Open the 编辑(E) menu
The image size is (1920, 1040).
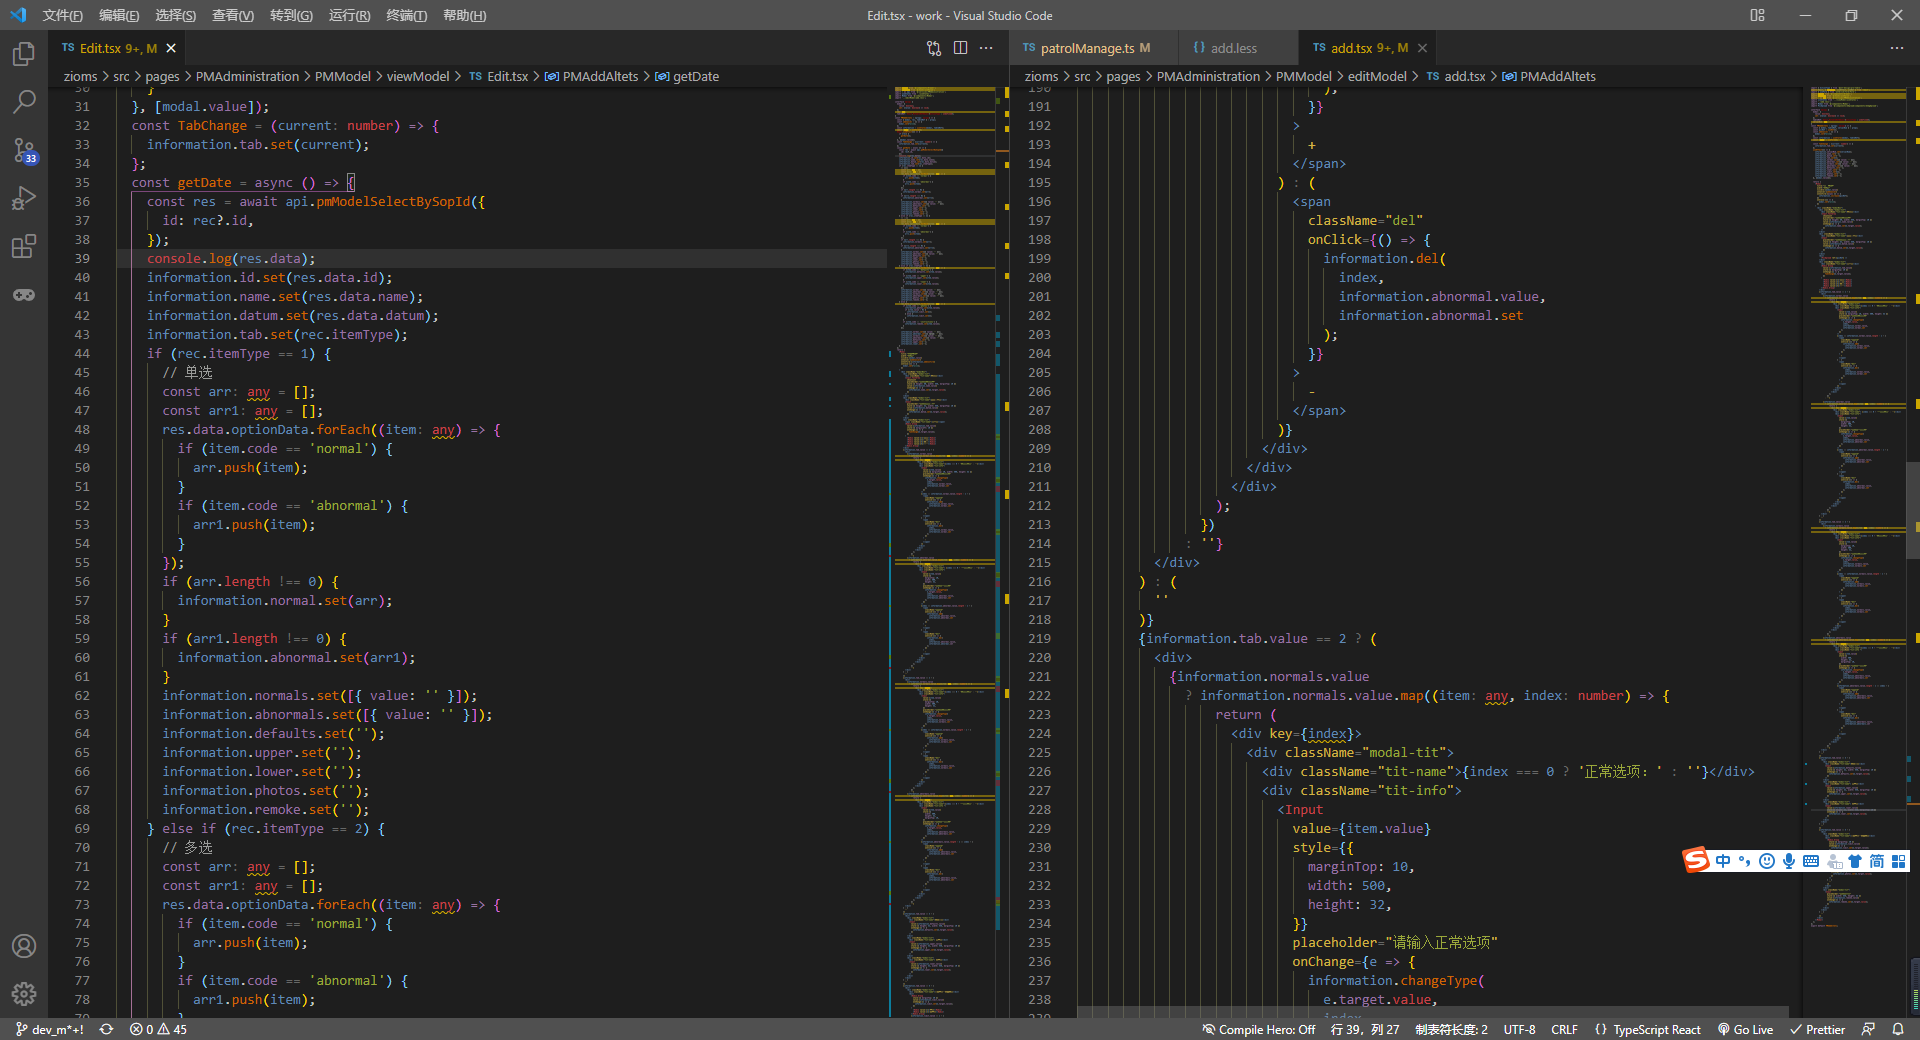pyautogui.click(x=119, y=15)
